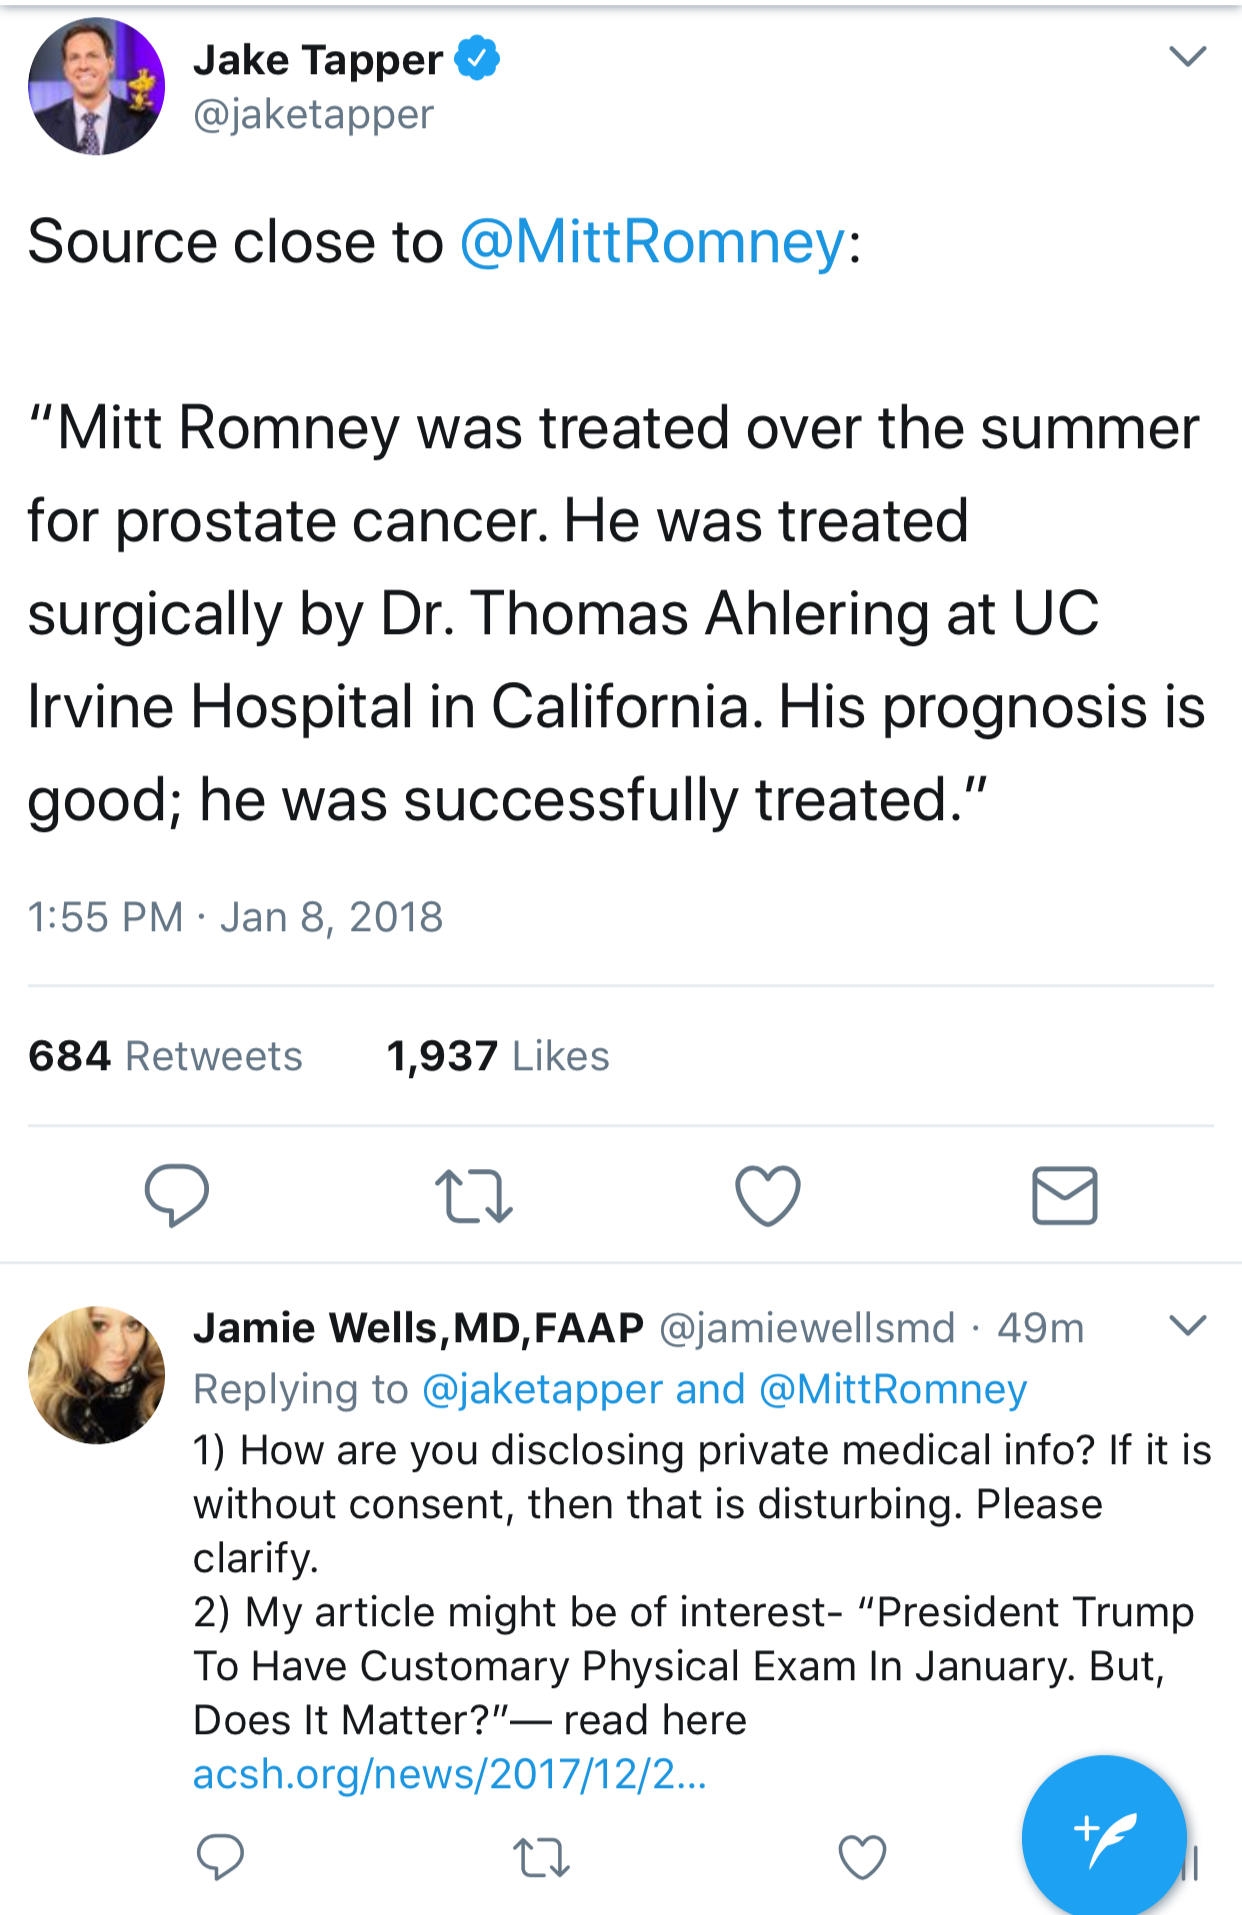Like the main prostate cancer tweet
The image size is (1242, 1915).
(x=767, y=1195)
